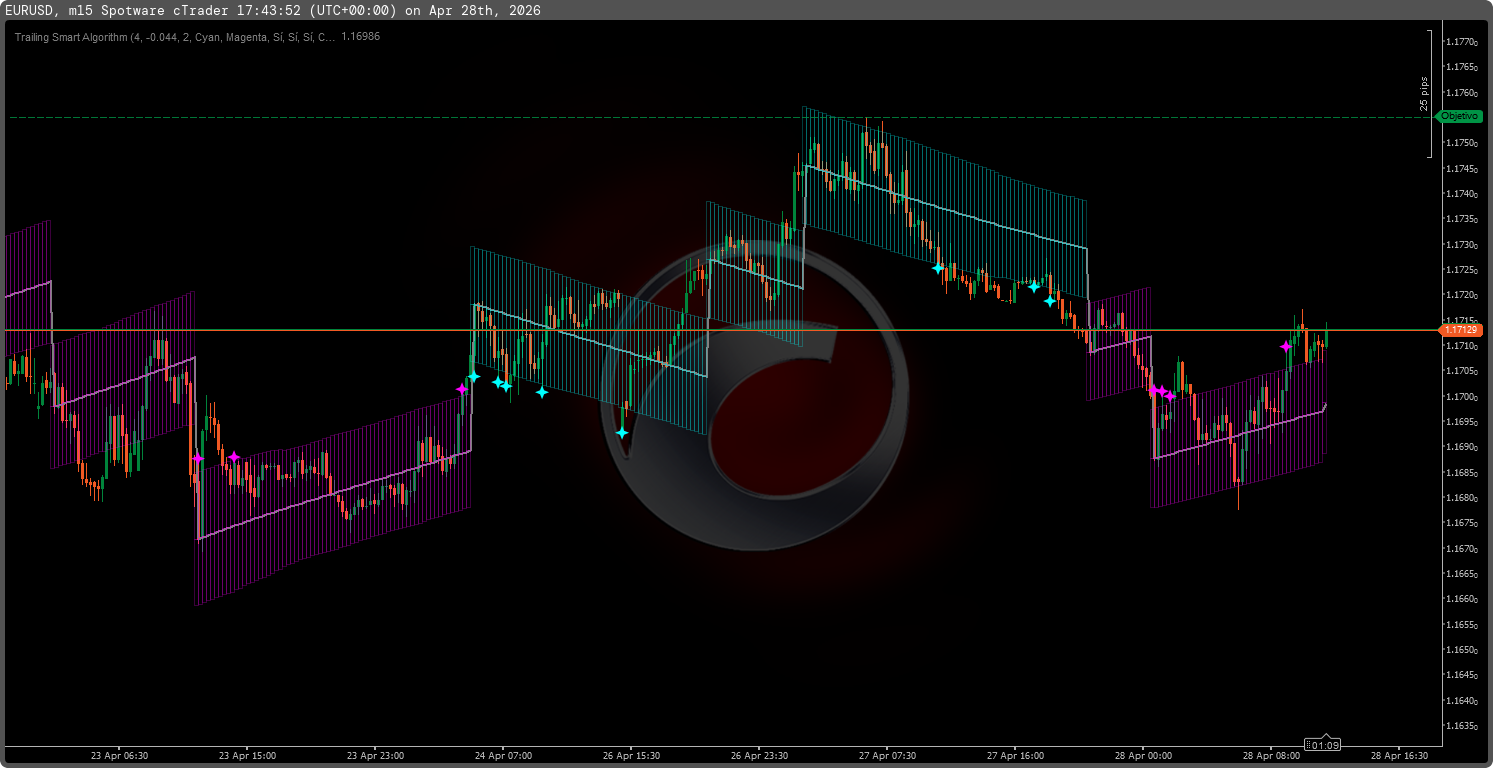The image size is (1493, 768).
Task: Click the magenta diamond near 23 Apr 15:00
Action: pyautogui.click(x=234, y=456)
